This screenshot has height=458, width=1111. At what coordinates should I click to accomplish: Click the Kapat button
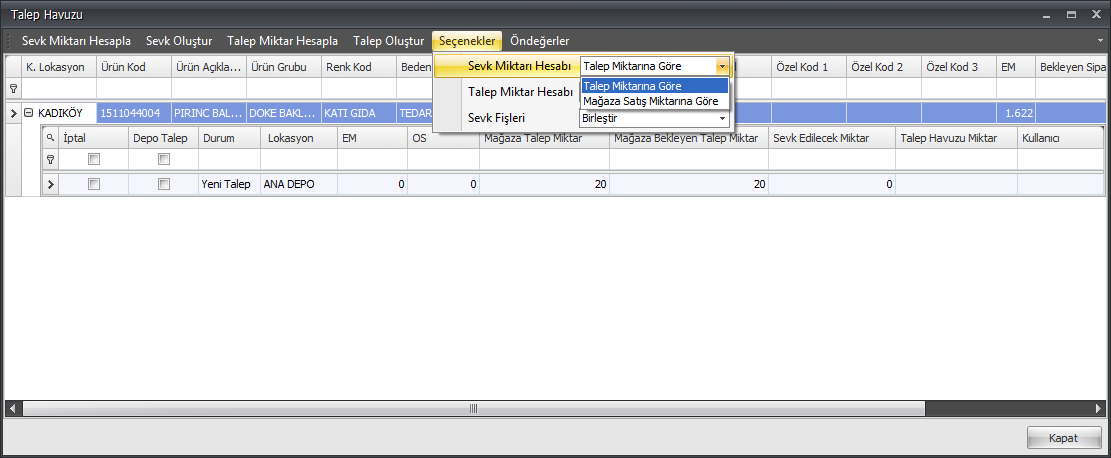(x=1063, y=438)
